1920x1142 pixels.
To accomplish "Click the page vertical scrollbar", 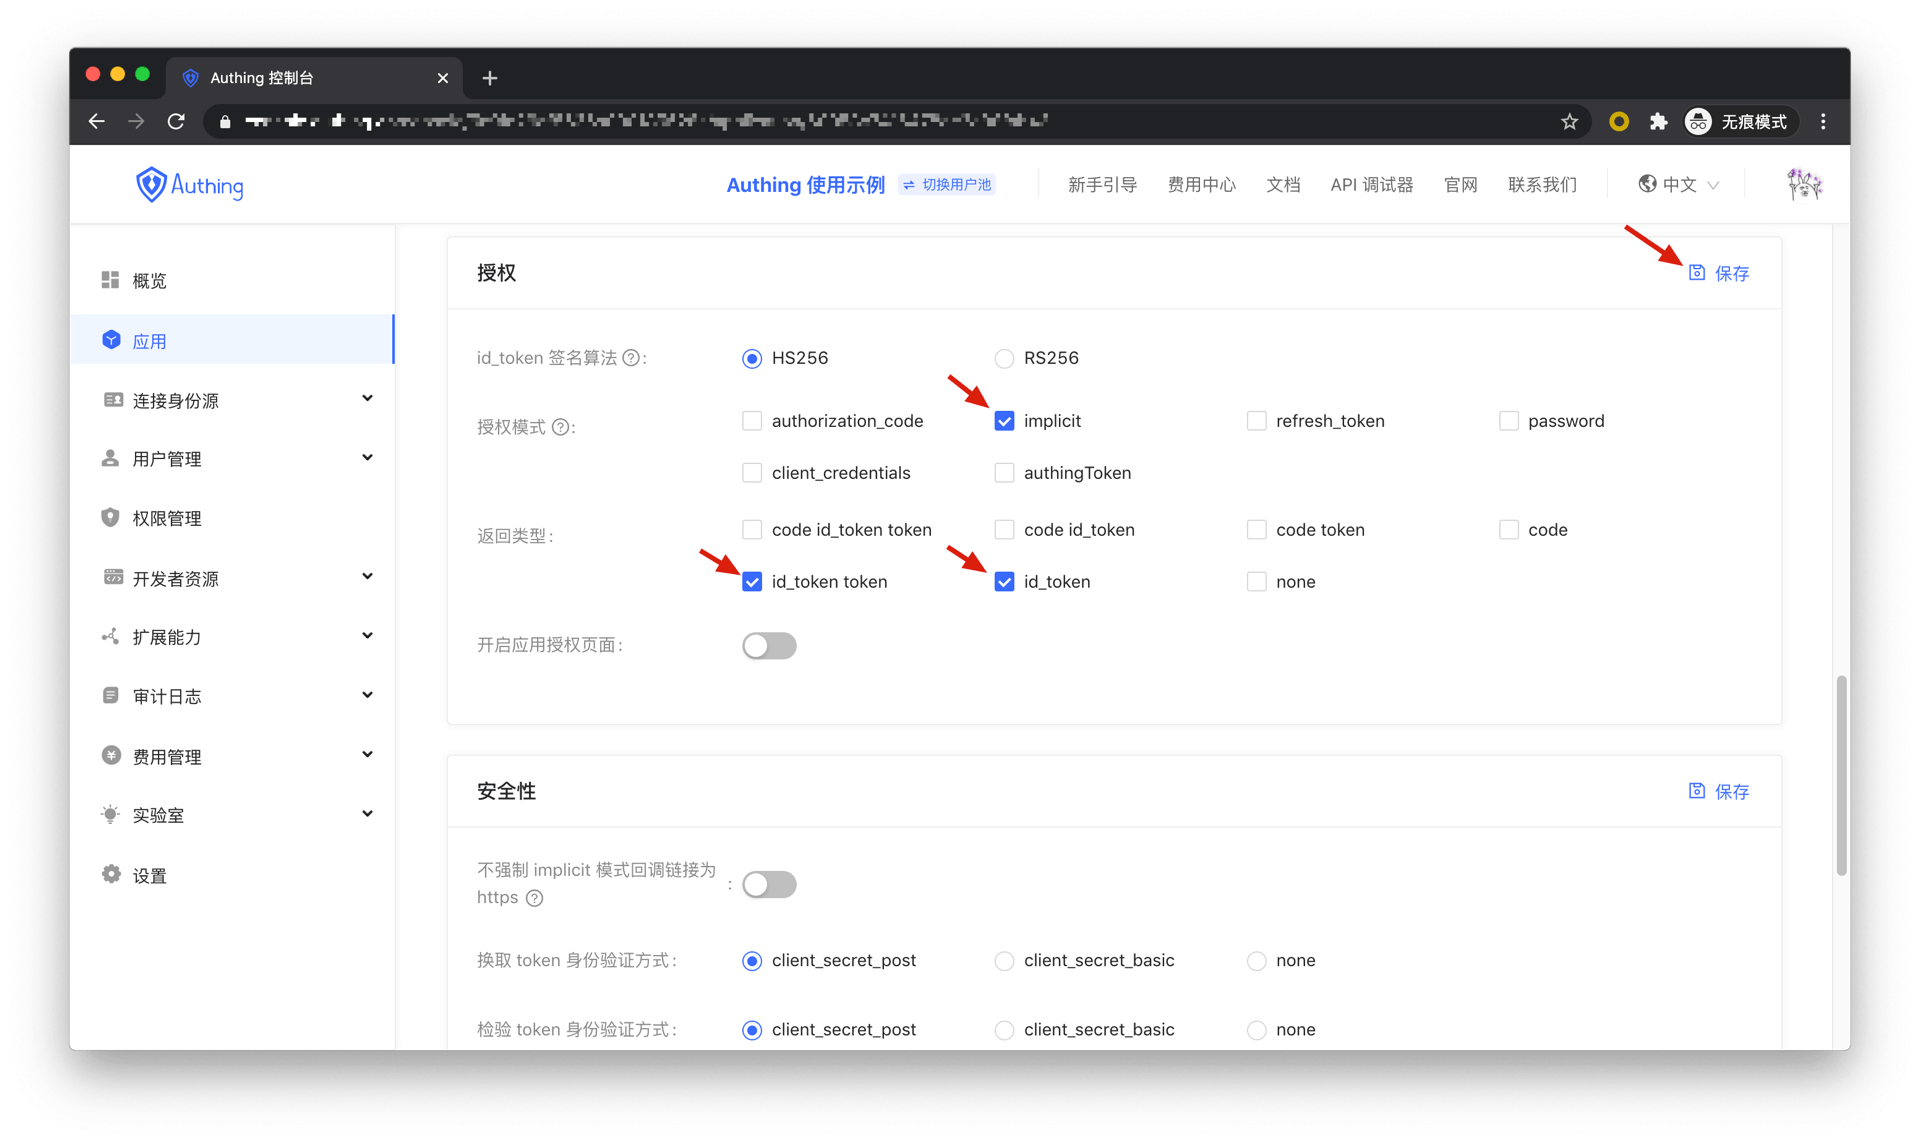I will point(1840,775).
